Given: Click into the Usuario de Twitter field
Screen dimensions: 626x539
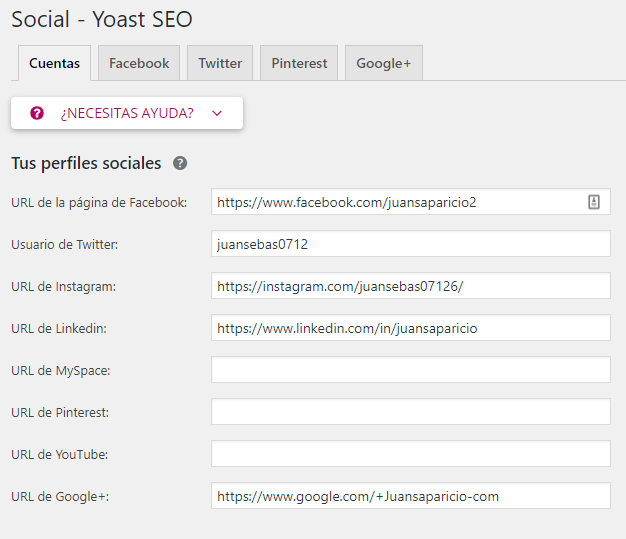Looking at the screenshot, I should coord(411,244).
